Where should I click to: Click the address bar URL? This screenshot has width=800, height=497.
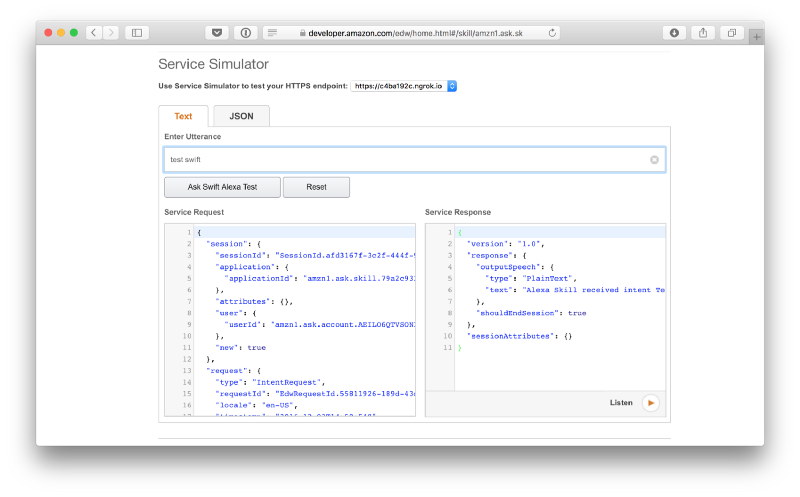click(415, 33)
